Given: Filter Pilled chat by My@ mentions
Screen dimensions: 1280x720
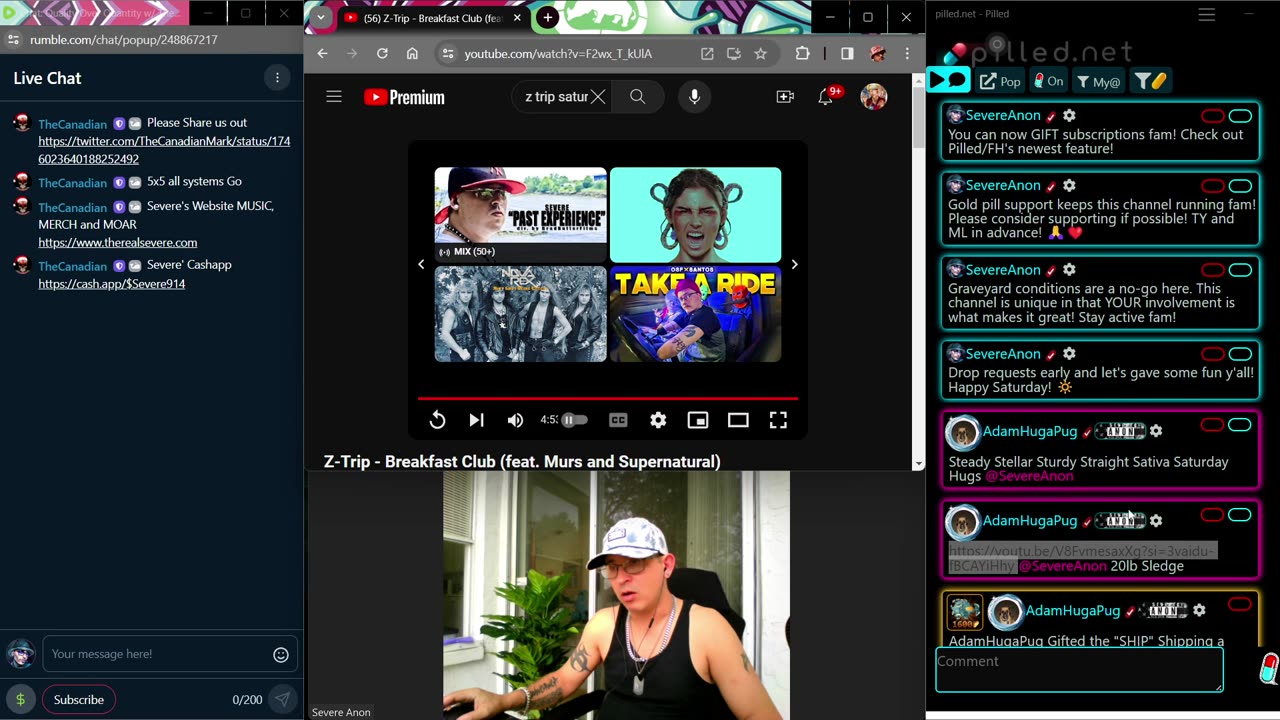Looking at the screenshot, I should (1099, 81).
